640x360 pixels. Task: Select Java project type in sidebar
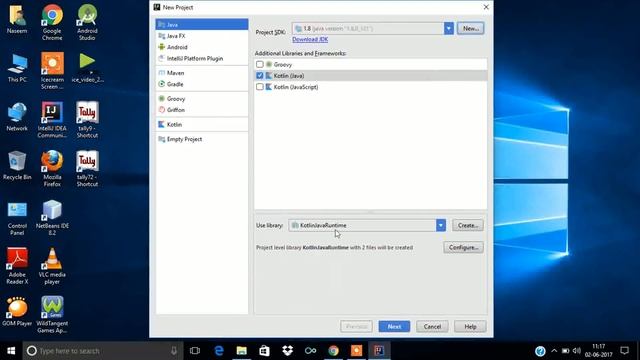202,24
